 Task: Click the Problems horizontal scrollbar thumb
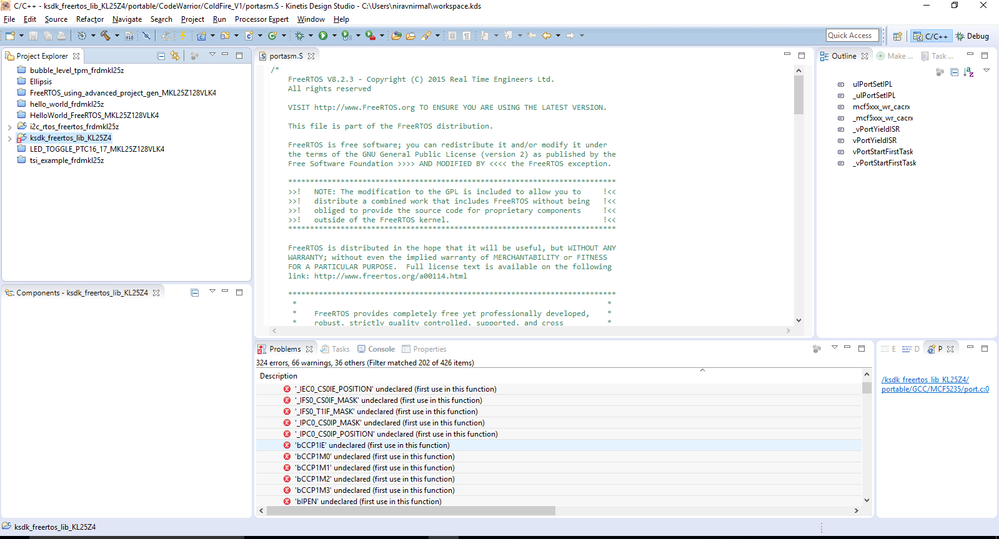click(411, 510)
